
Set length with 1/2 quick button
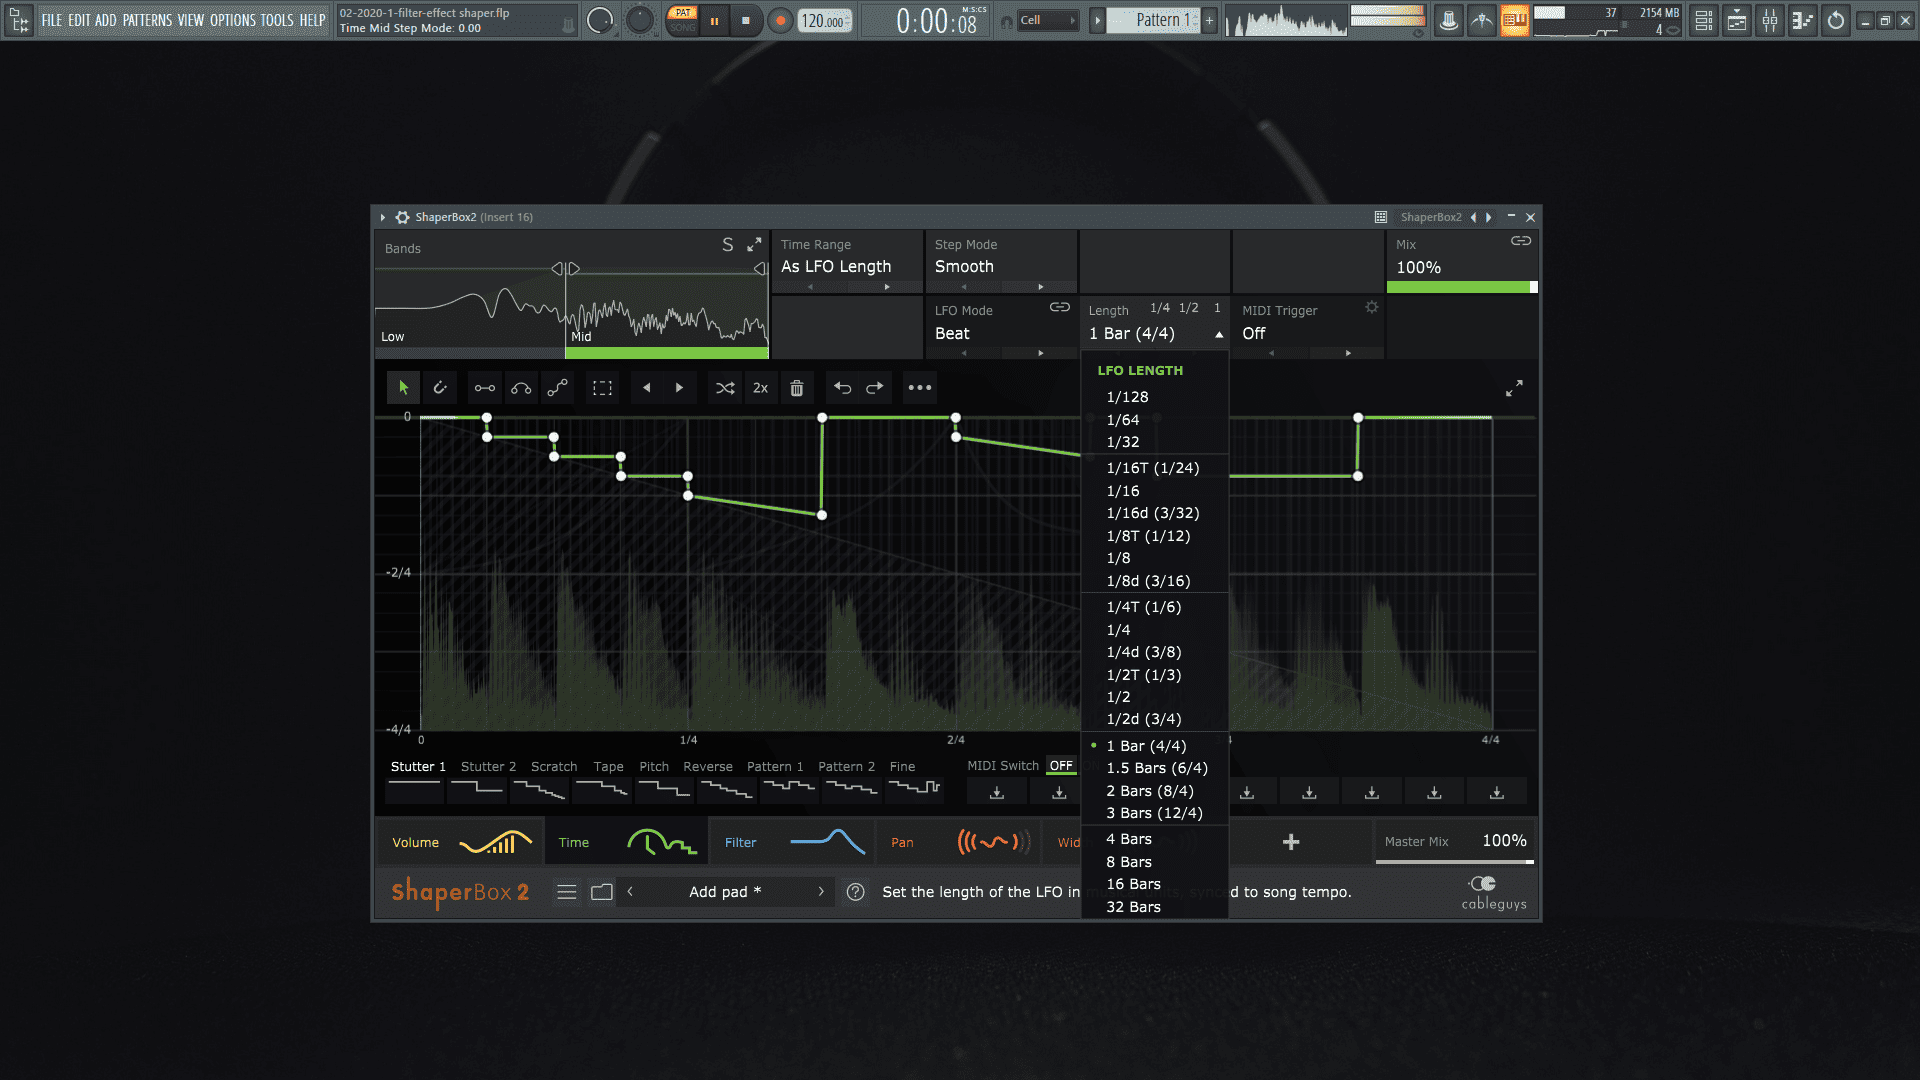[1188, 308]
